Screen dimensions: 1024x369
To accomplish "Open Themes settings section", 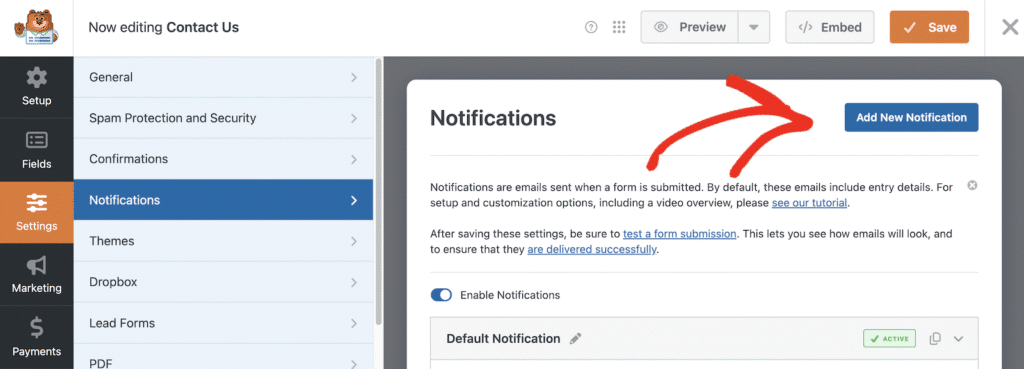I will click(x=223, y=241).
